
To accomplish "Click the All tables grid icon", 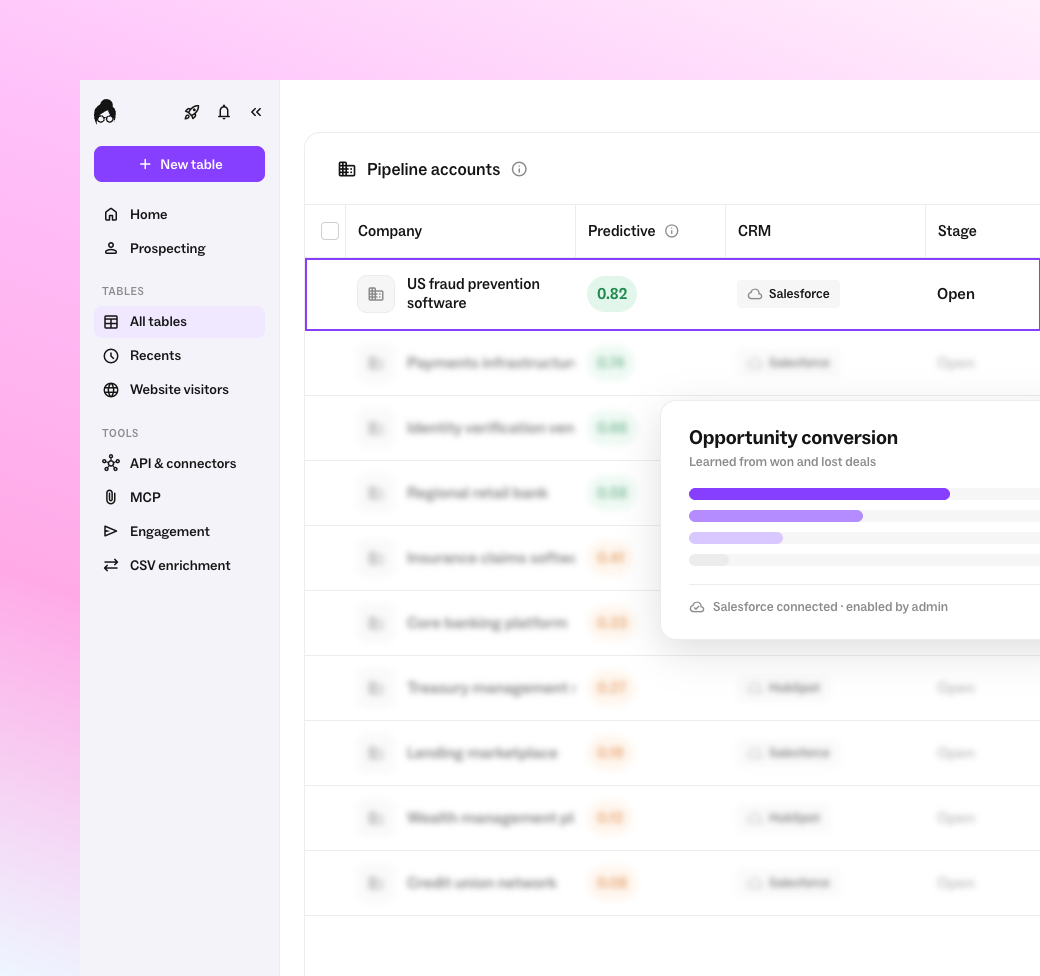I will click(111, 322).
